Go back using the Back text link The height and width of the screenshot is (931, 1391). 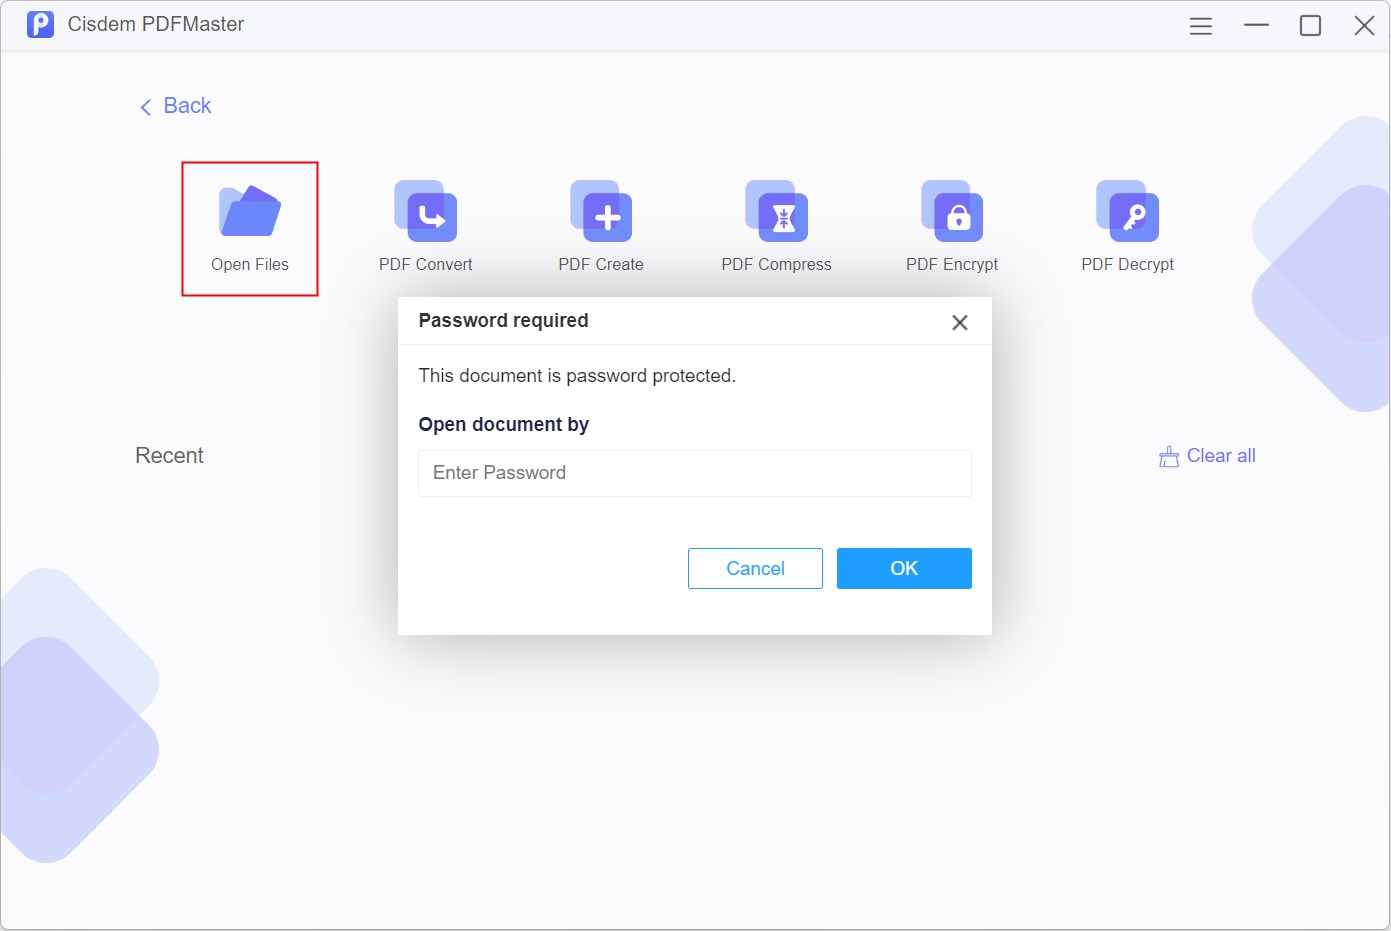tap(187, 106)
